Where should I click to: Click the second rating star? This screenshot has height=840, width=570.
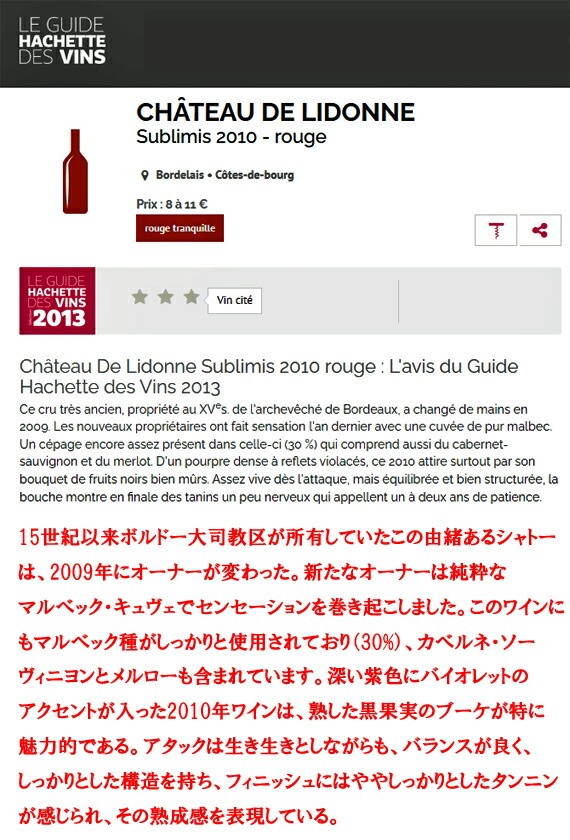tap(166, 296)
